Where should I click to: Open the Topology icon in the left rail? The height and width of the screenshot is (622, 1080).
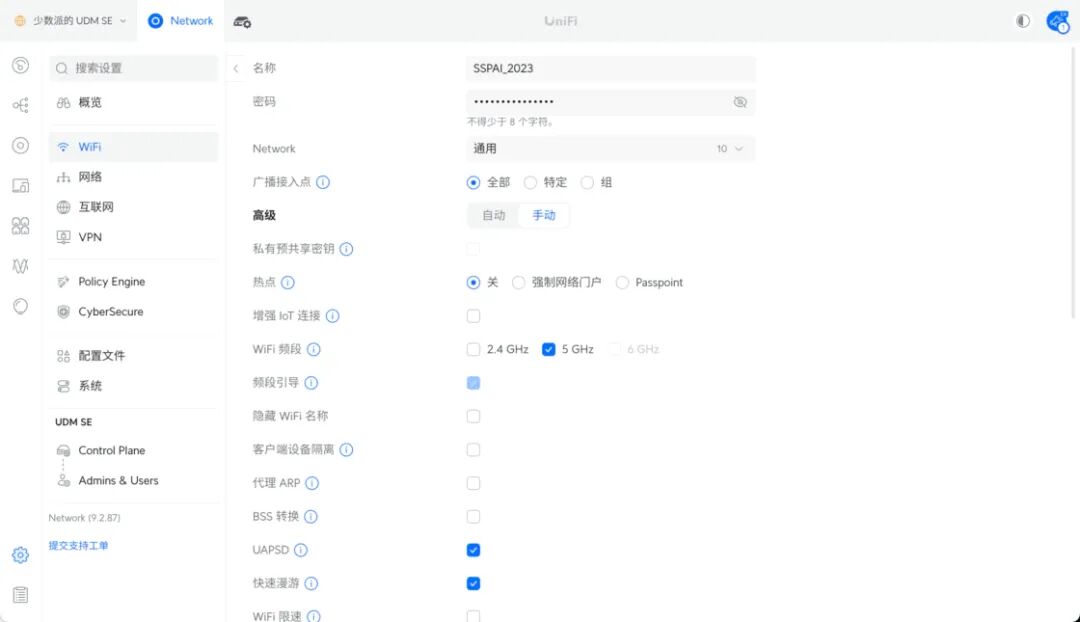[x=21, y=105]
